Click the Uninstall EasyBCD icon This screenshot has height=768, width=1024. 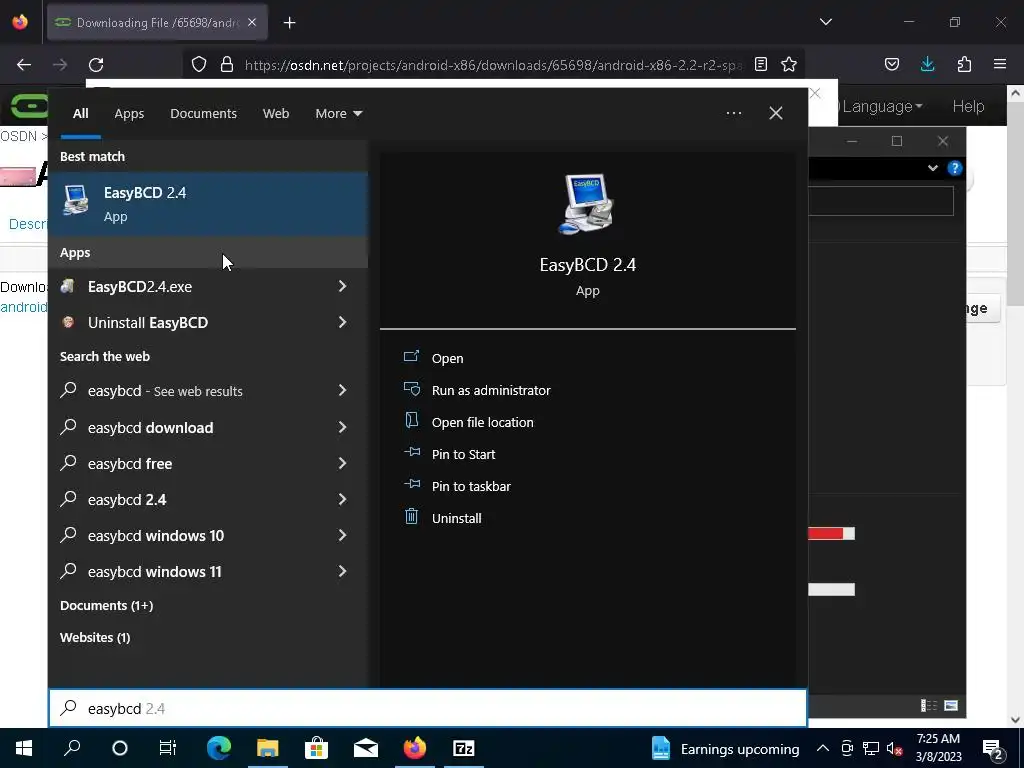[68, 322]
